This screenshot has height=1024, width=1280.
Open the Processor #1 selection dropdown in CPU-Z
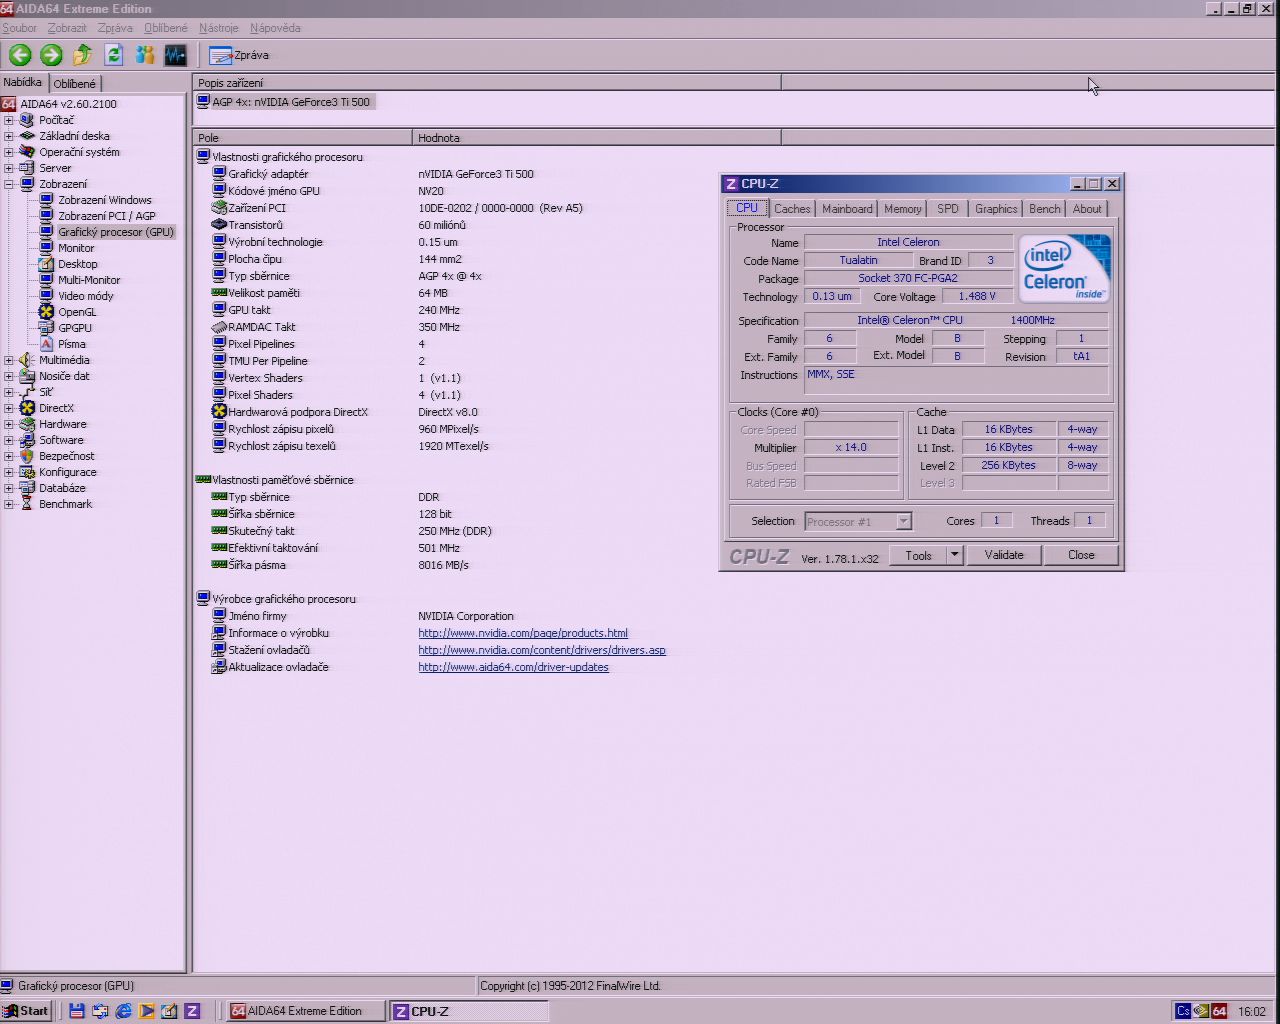(x=903, y=521)
